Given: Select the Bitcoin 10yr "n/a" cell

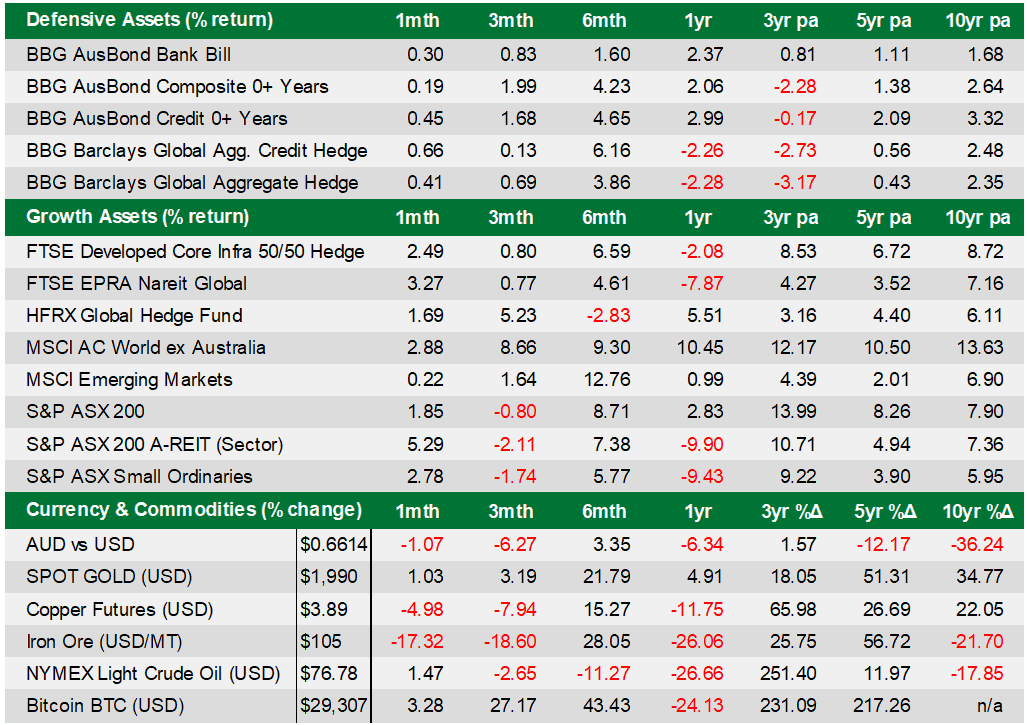Looking at the screenshot, I should pos(989,706).
